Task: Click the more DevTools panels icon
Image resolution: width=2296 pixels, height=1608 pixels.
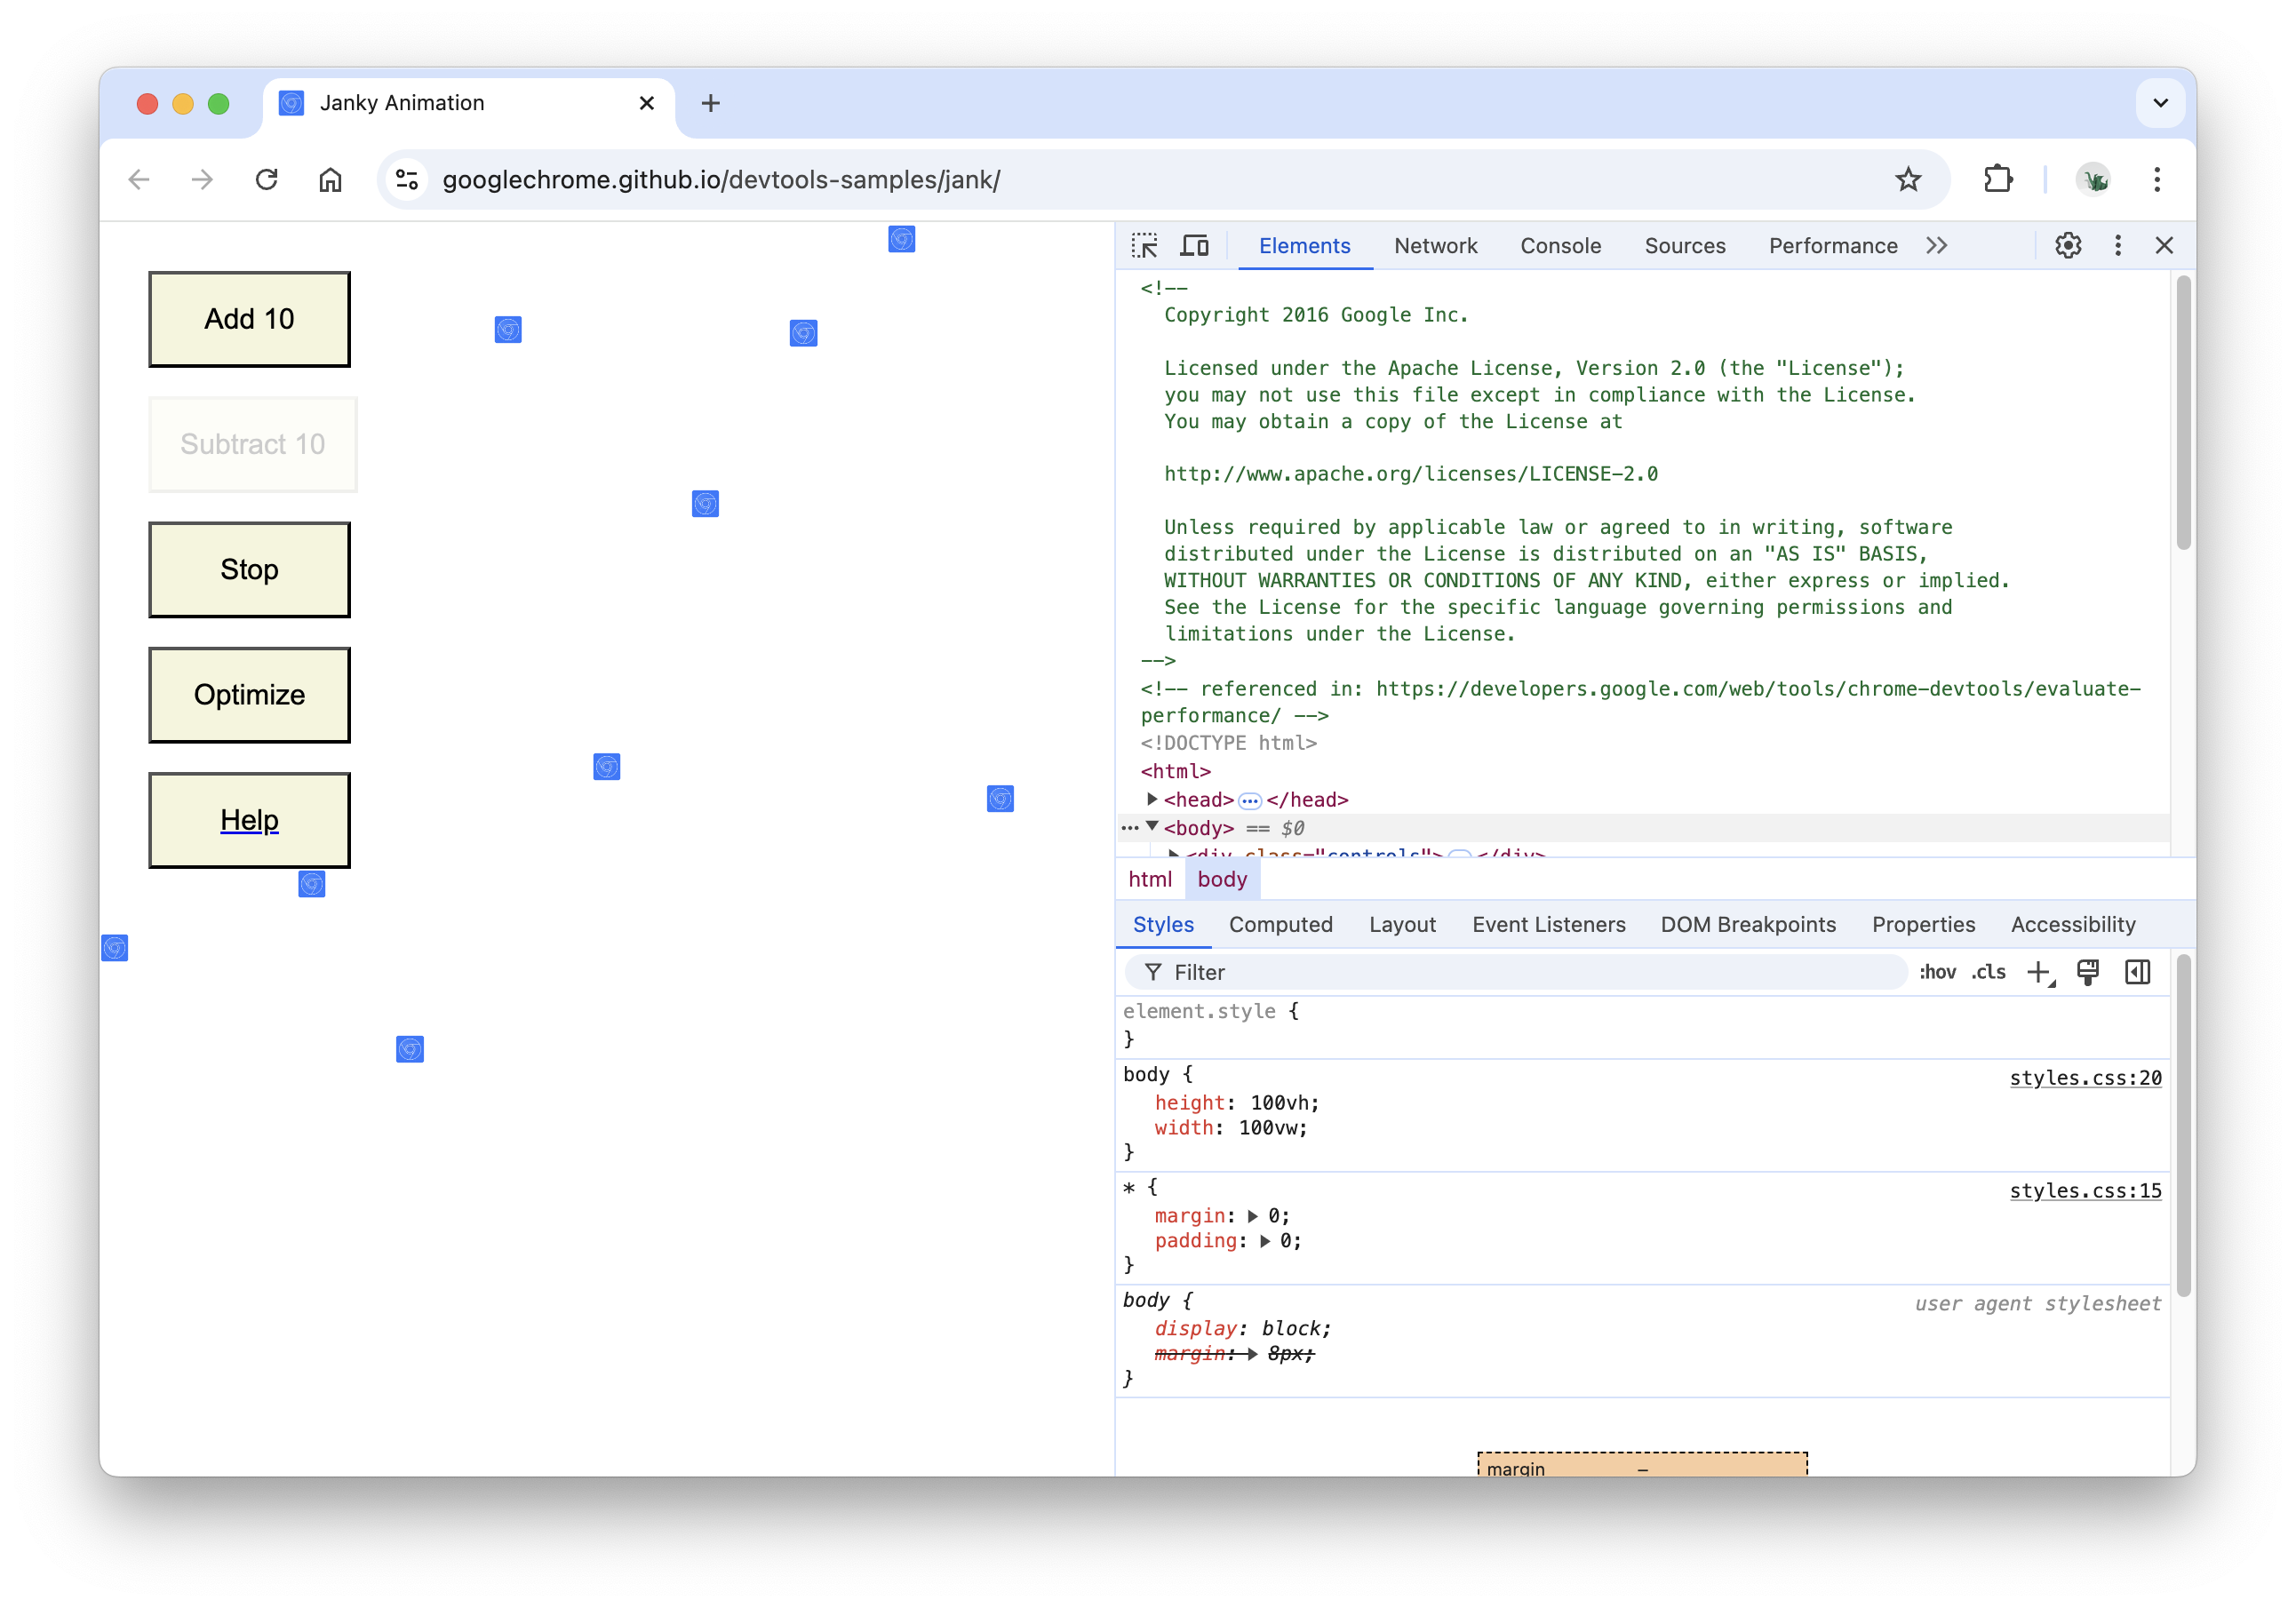Action: pyautogui.click(x=1937, y=244)
